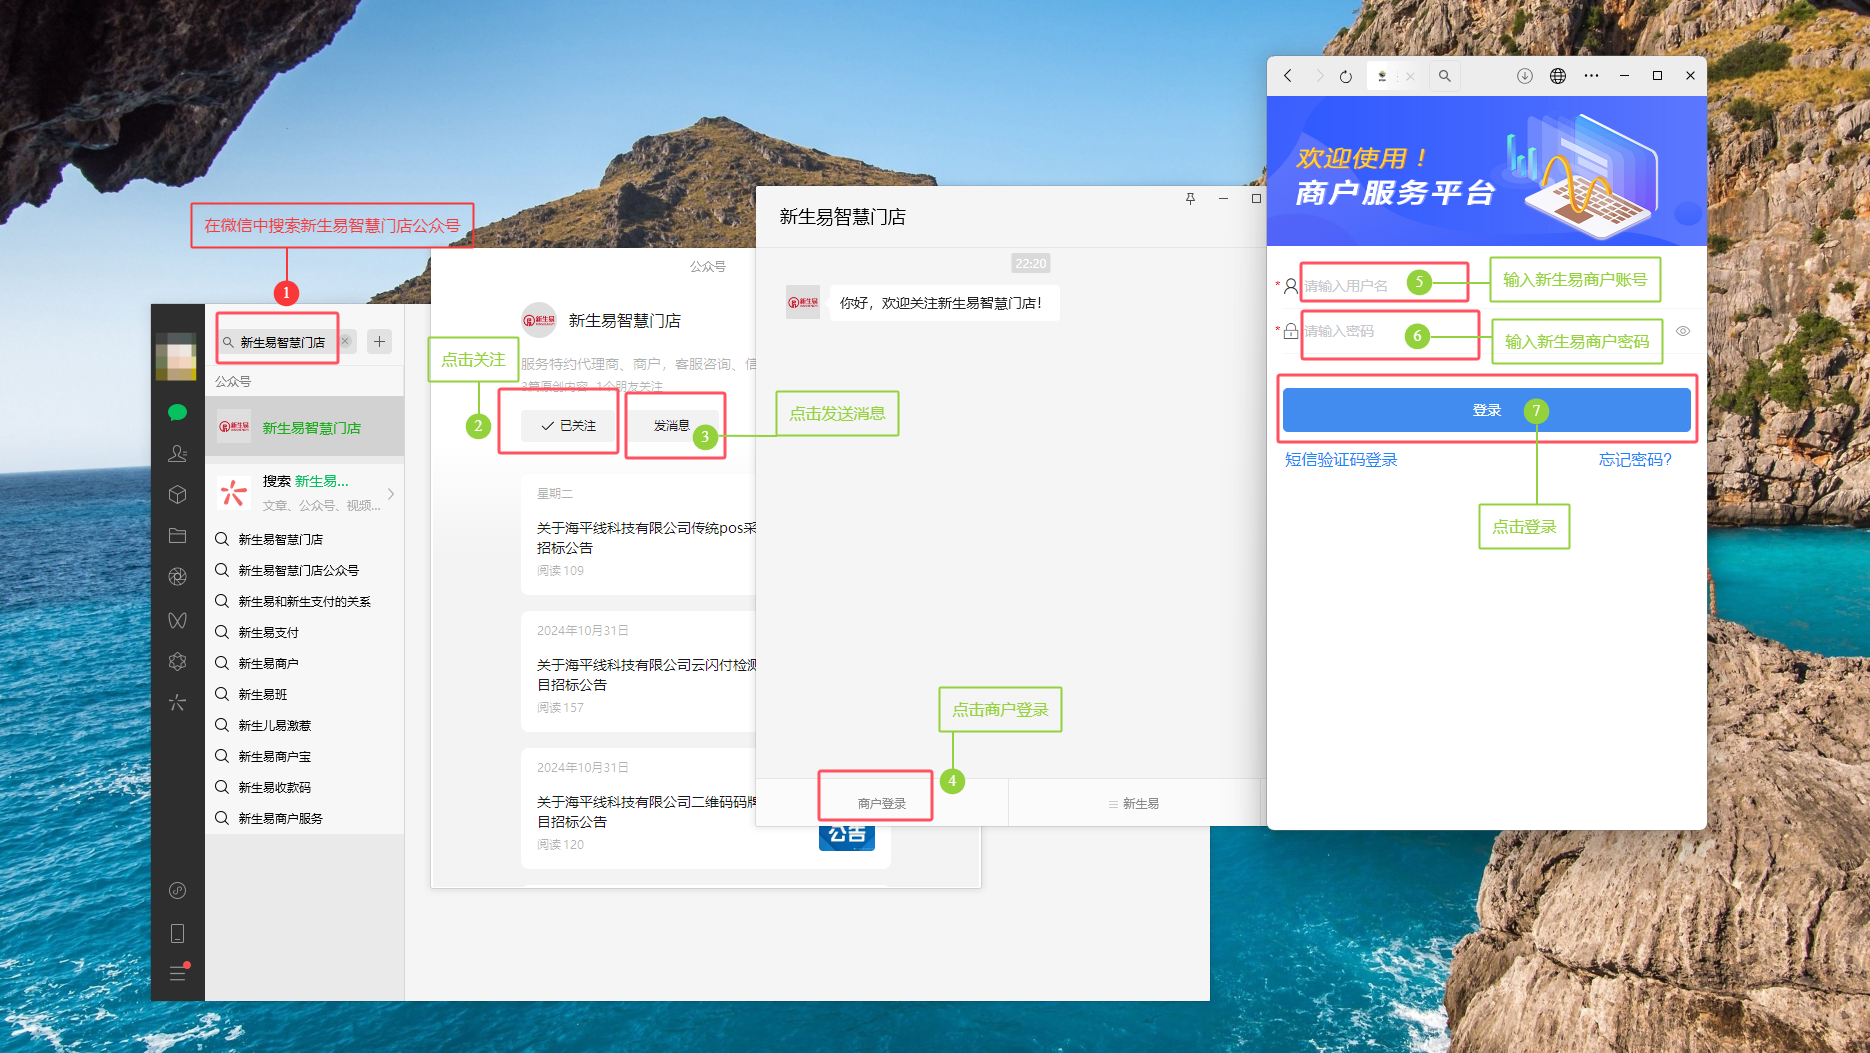Open the three-dot more menu in browser
This screenshot has height=1053, width=1870.
click(x=1591, y=76)
